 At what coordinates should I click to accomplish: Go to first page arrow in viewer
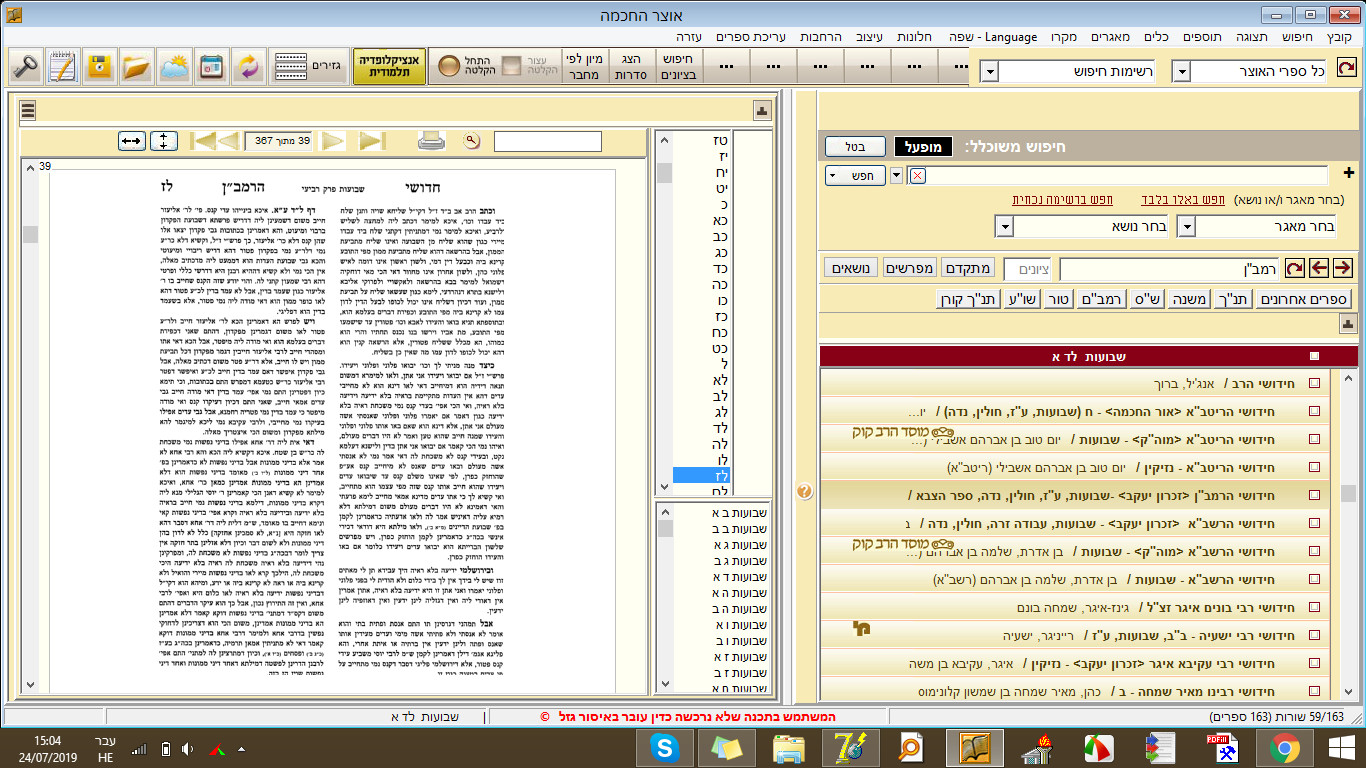click(203, 141)
